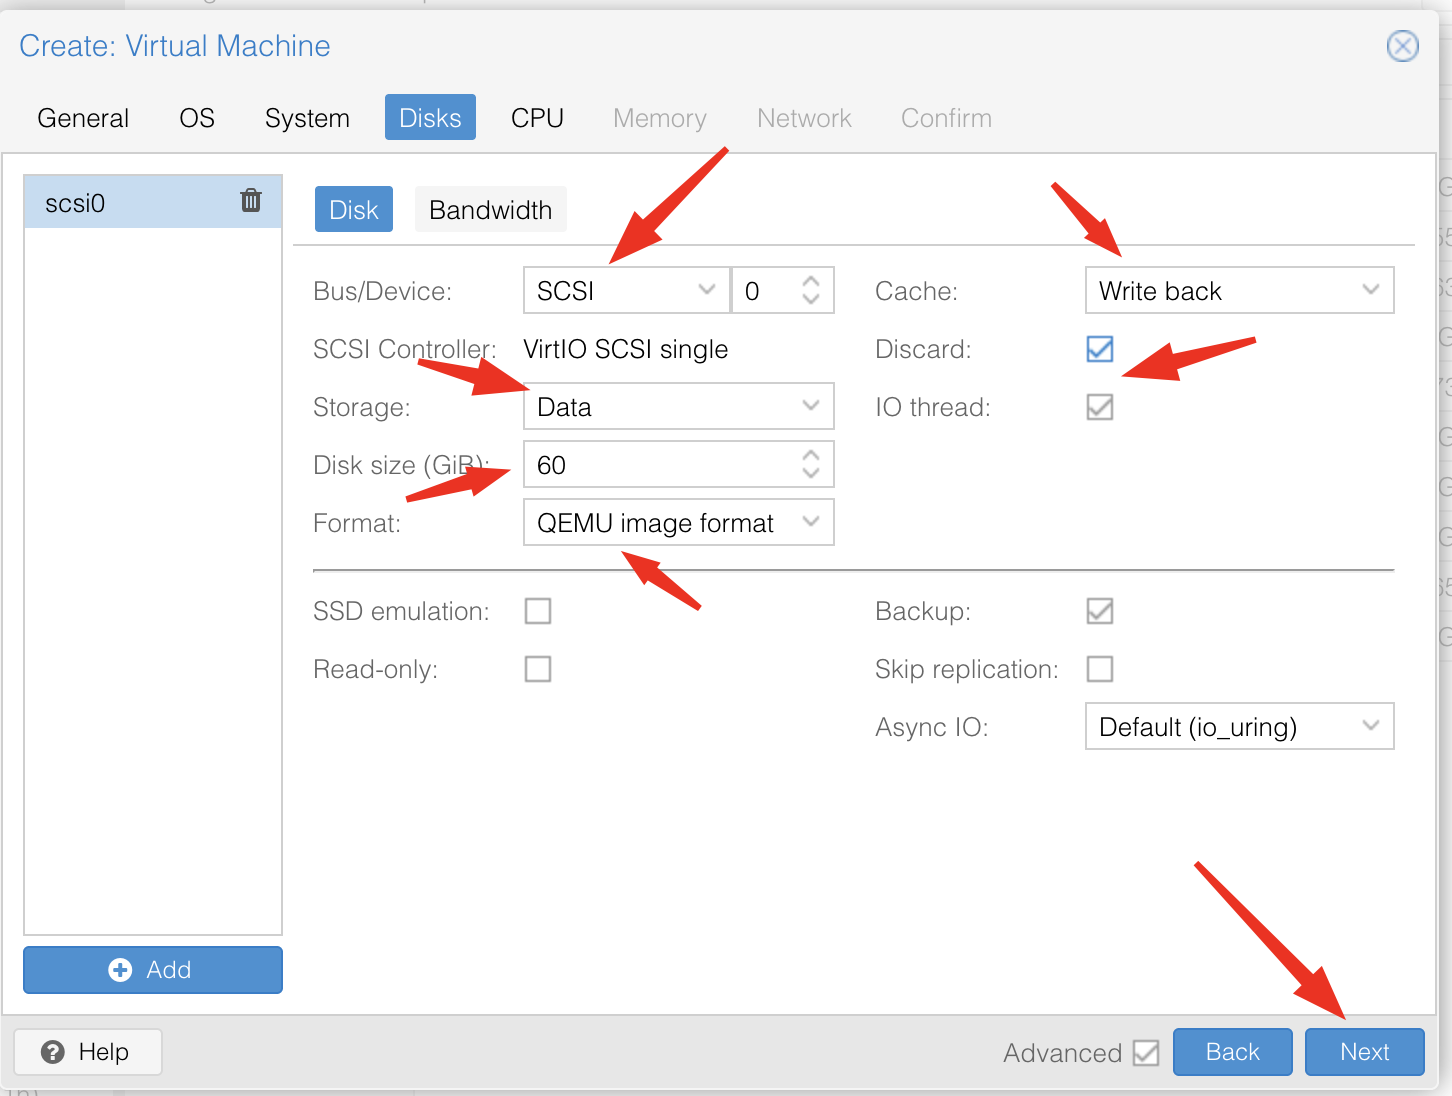This screenshot has height=1096, width=1452.
Task: Click the Help question mark button
Action: tap(88, 1052)
